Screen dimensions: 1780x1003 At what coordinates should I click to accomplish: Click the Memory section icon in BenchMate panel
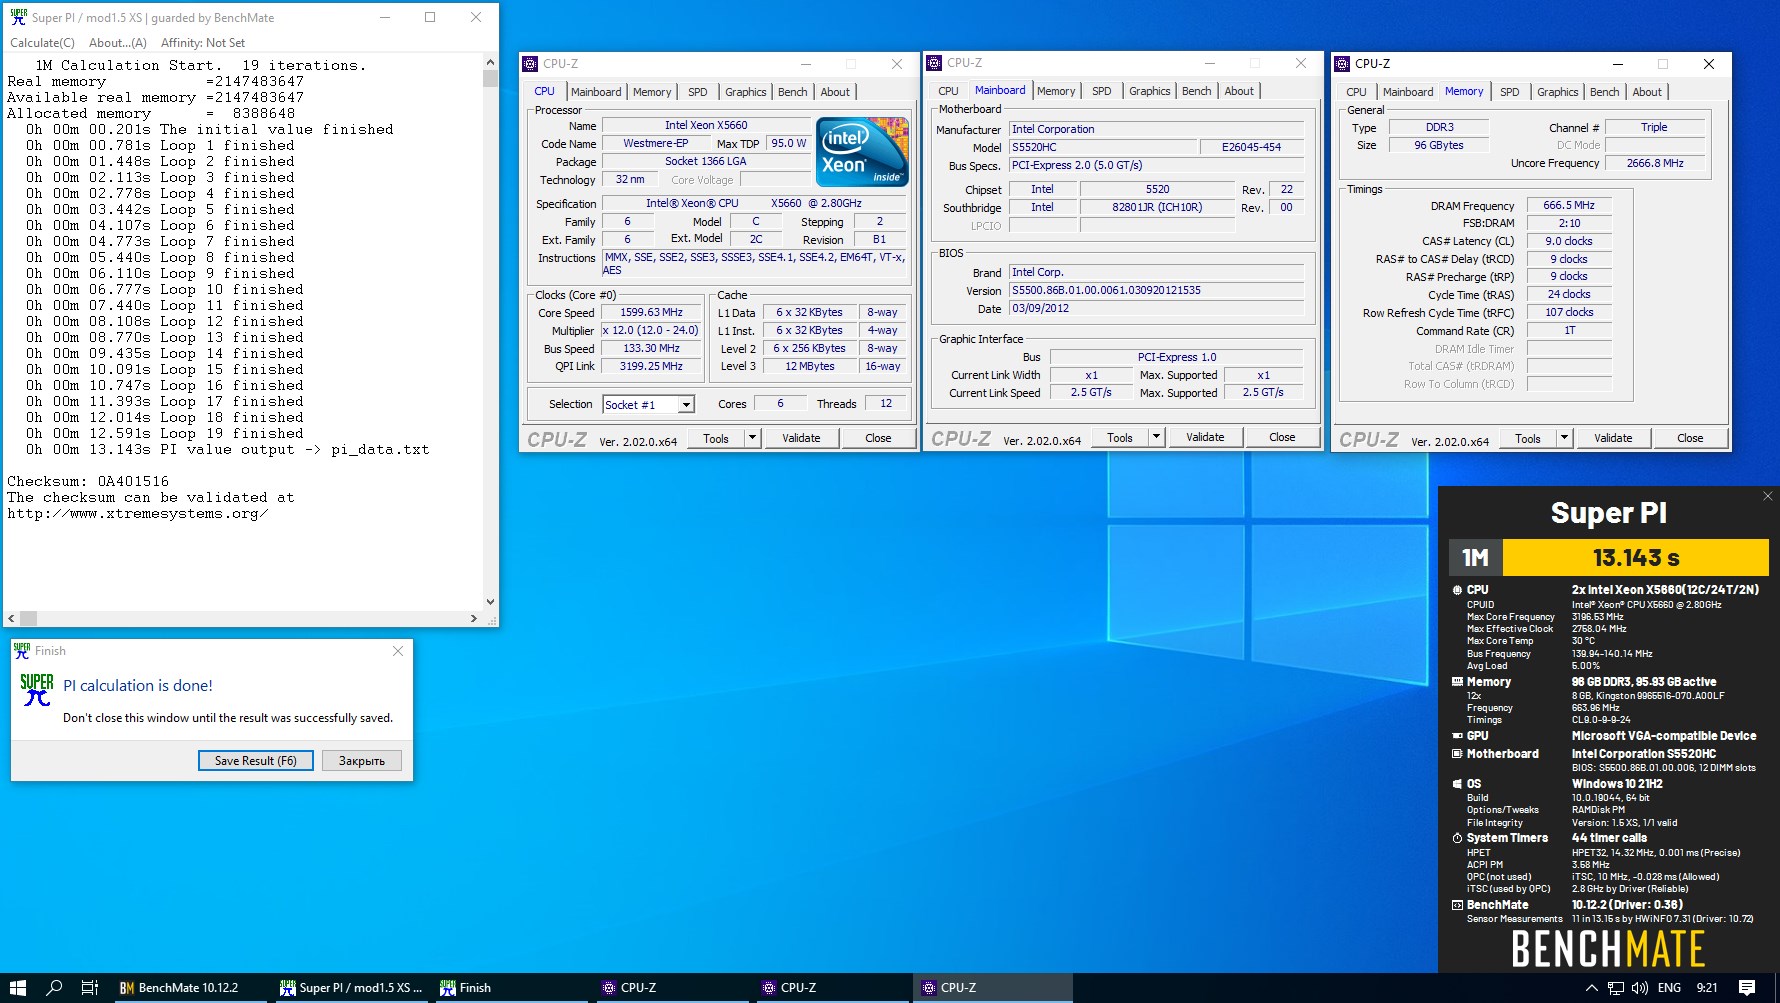pos(1457,682)
